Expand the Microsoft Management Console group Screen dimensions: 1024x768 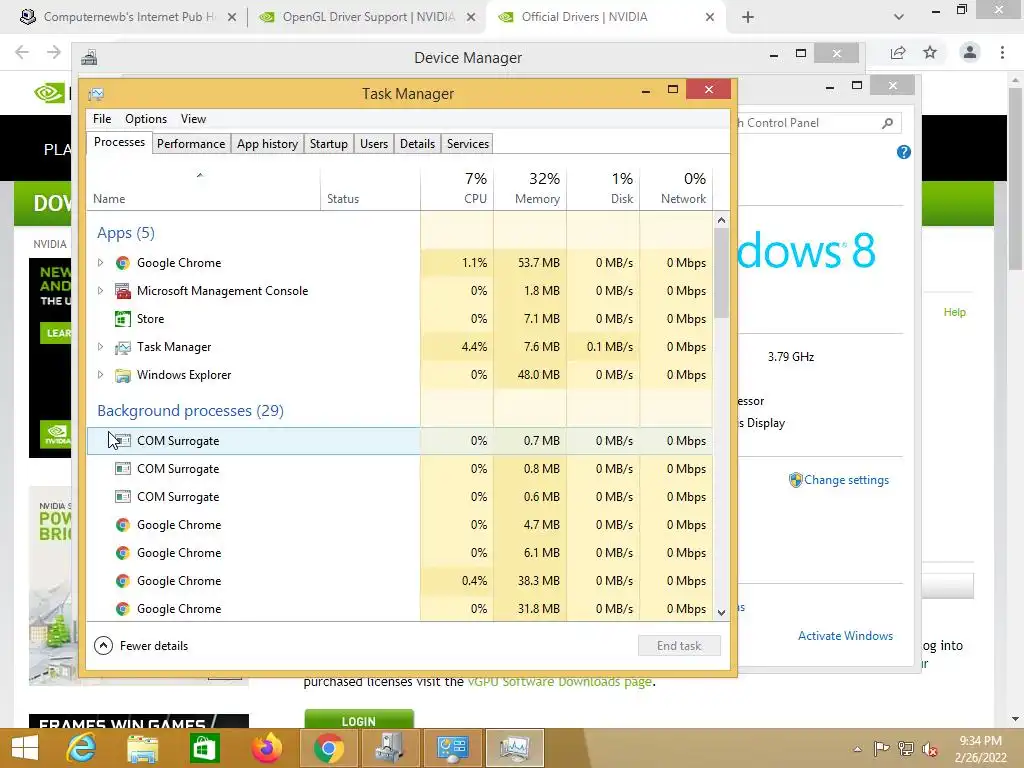click(100, 291)
